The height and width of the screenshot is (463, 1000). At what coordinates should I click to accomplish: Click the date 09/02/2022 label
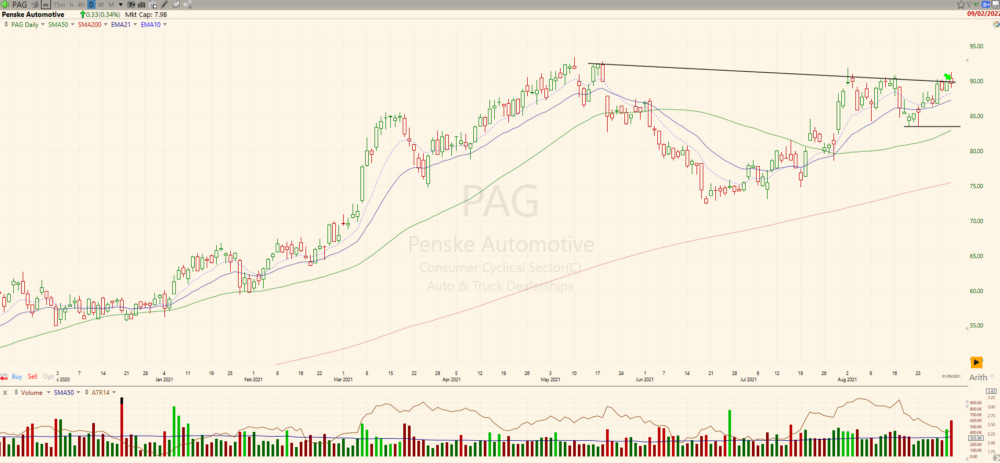point(983,13)
